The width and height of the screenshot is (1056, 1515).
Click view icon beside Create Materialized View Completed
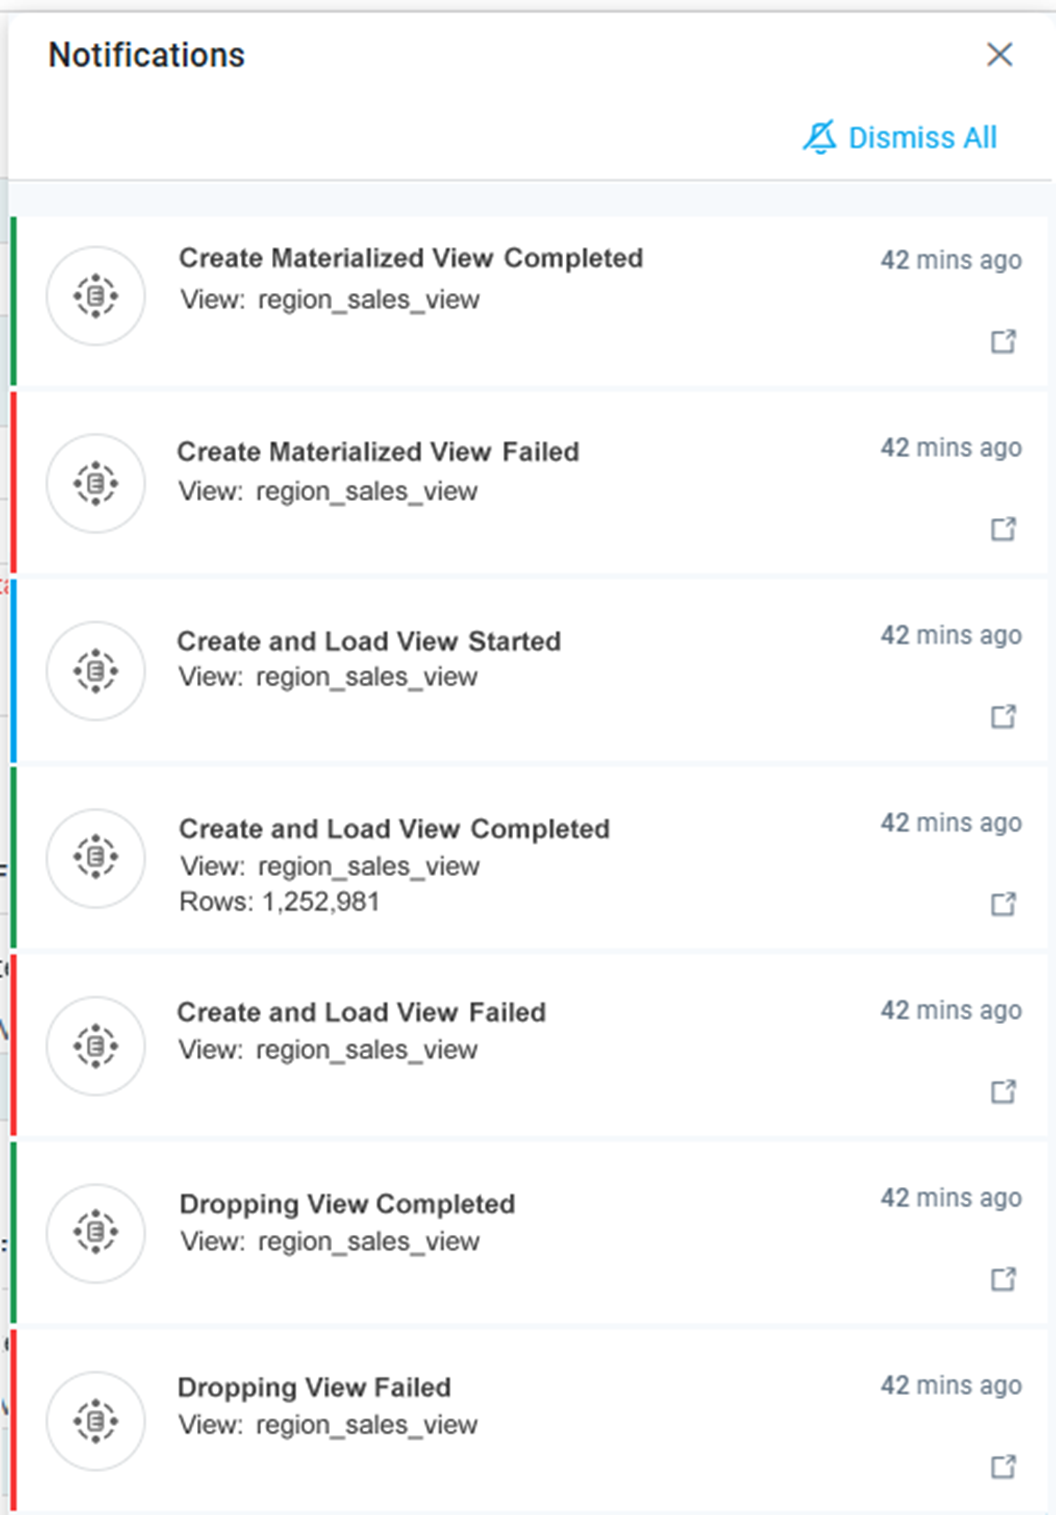[96, 296]
